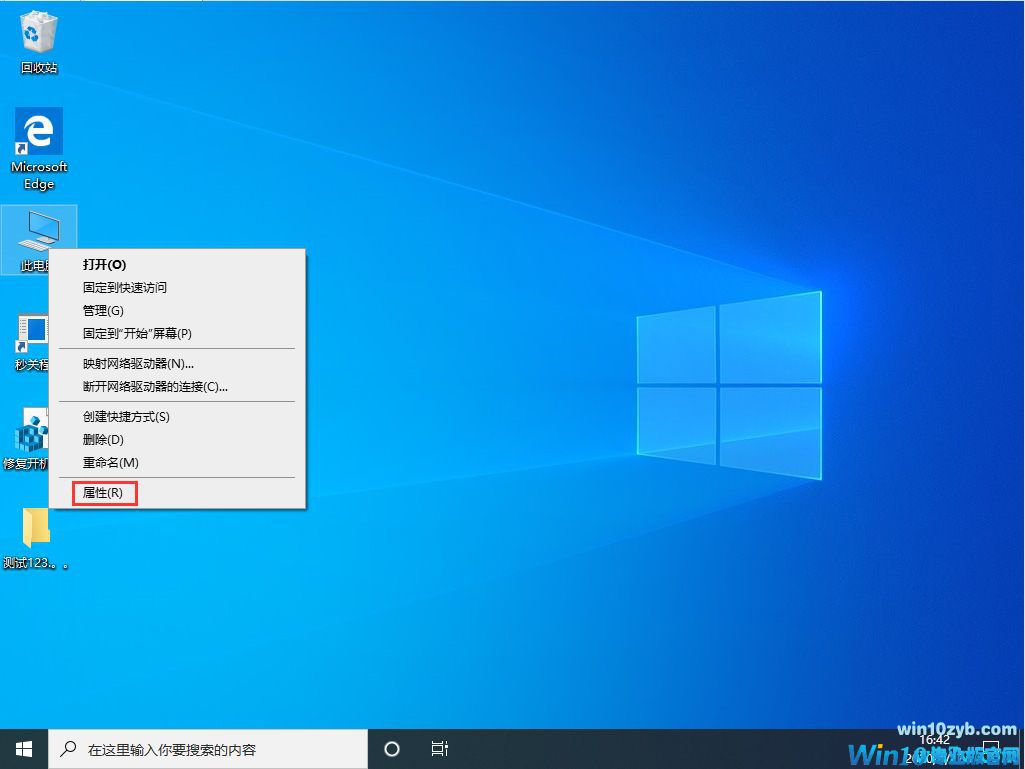Screen dimensions: 1025x769
Task: Click the Cortana circle icon in taskbar
Action: pos(392,749)
